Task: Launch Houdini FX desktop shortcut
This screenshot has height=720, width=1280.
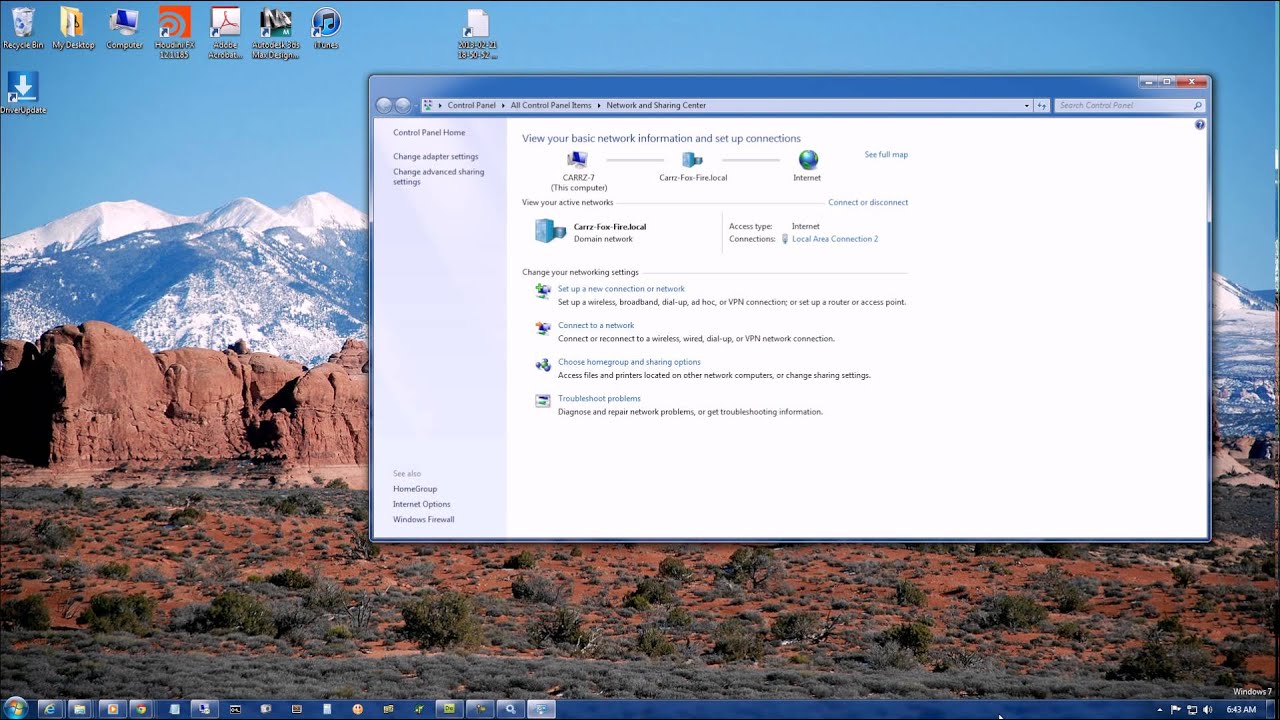Action: point(174,32)
